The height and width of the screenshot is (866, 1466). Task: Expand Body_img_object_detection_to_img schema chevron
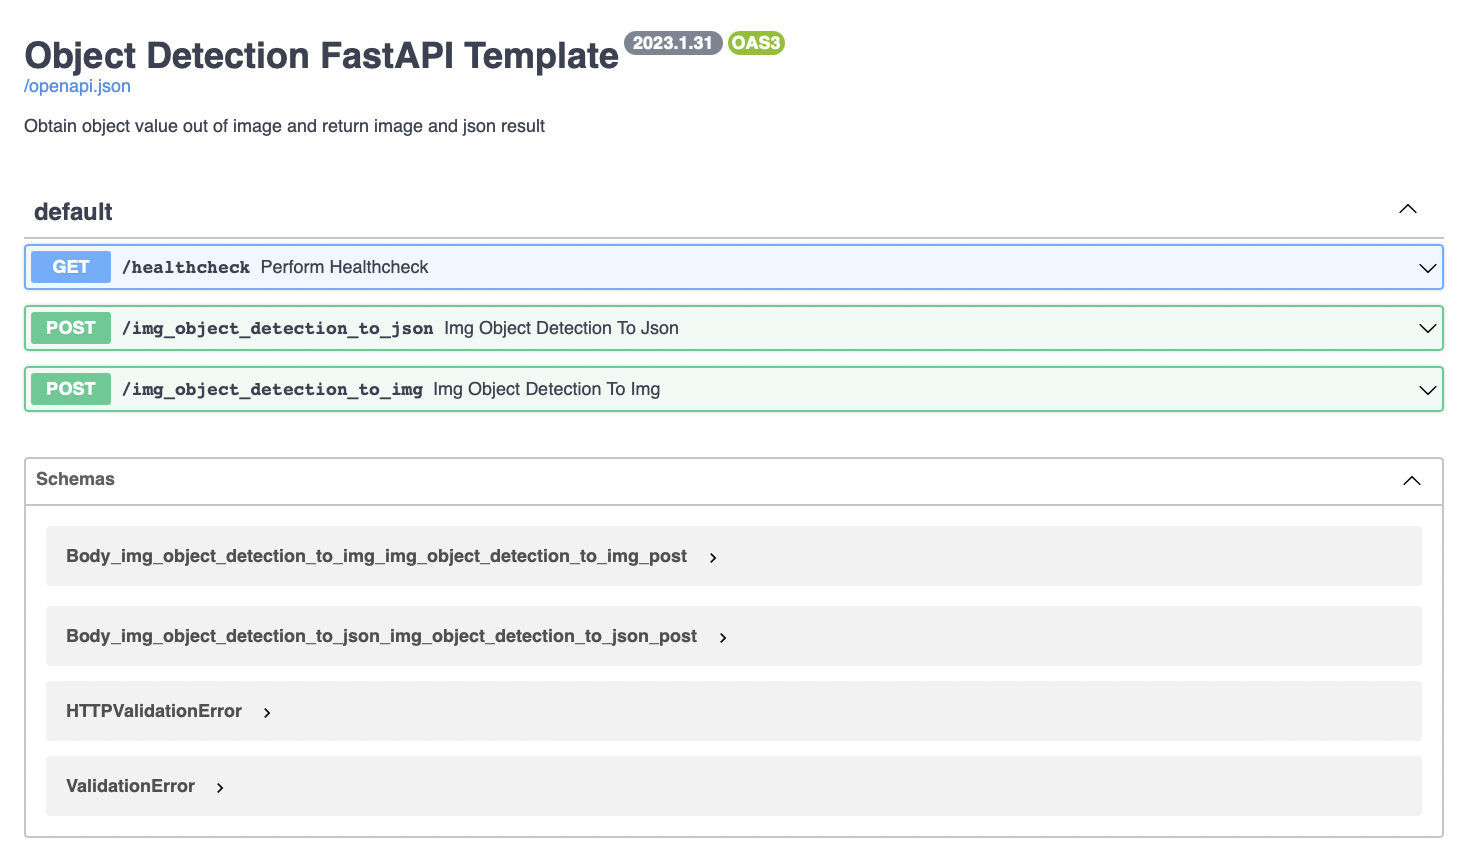[713, 558]
